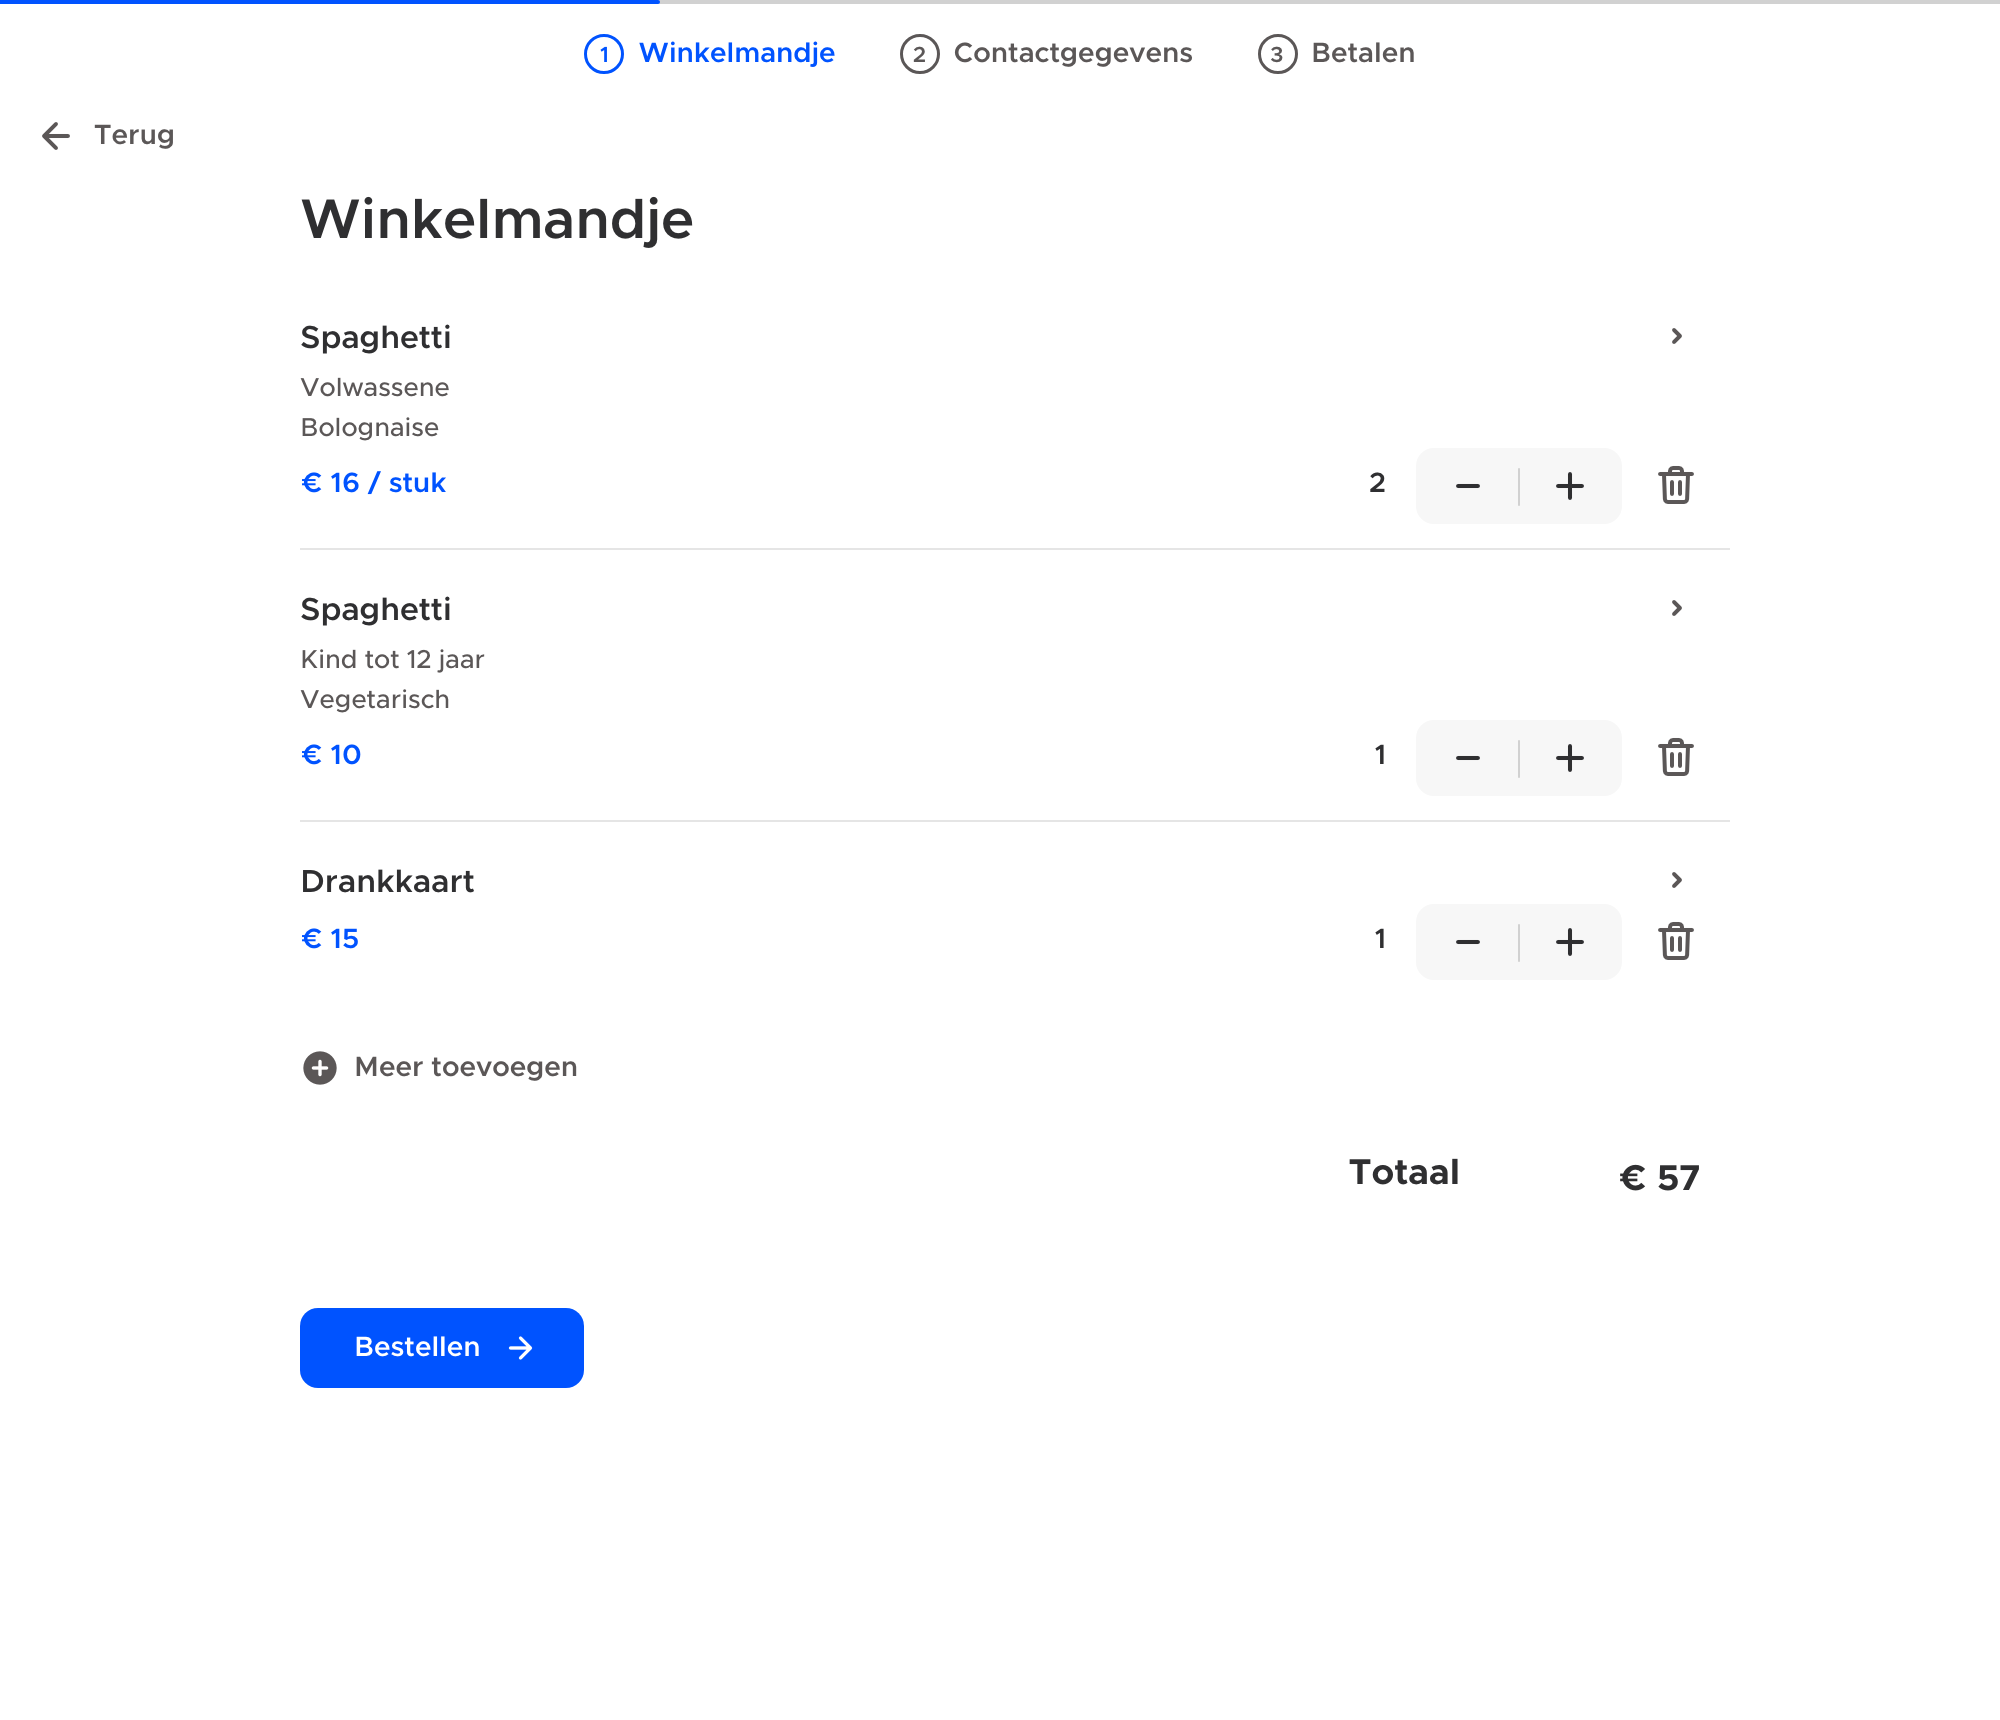This screenshot has height=1720, width=2000.
Task: Click the step 2 circle icon
Action: (920, 54)
